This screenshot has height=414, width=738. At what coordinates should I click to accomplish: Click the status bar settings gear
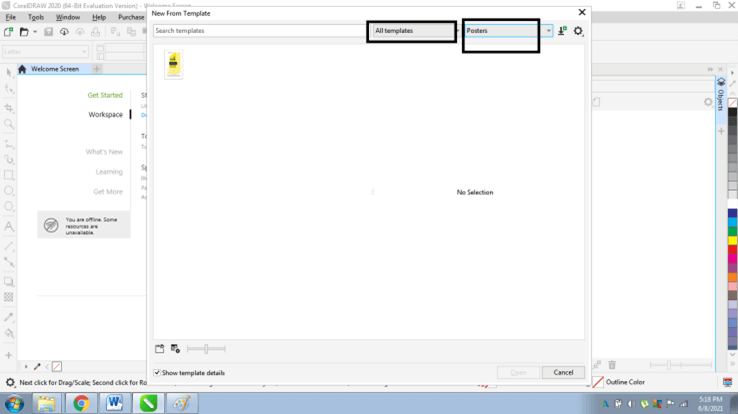[10, 382]
